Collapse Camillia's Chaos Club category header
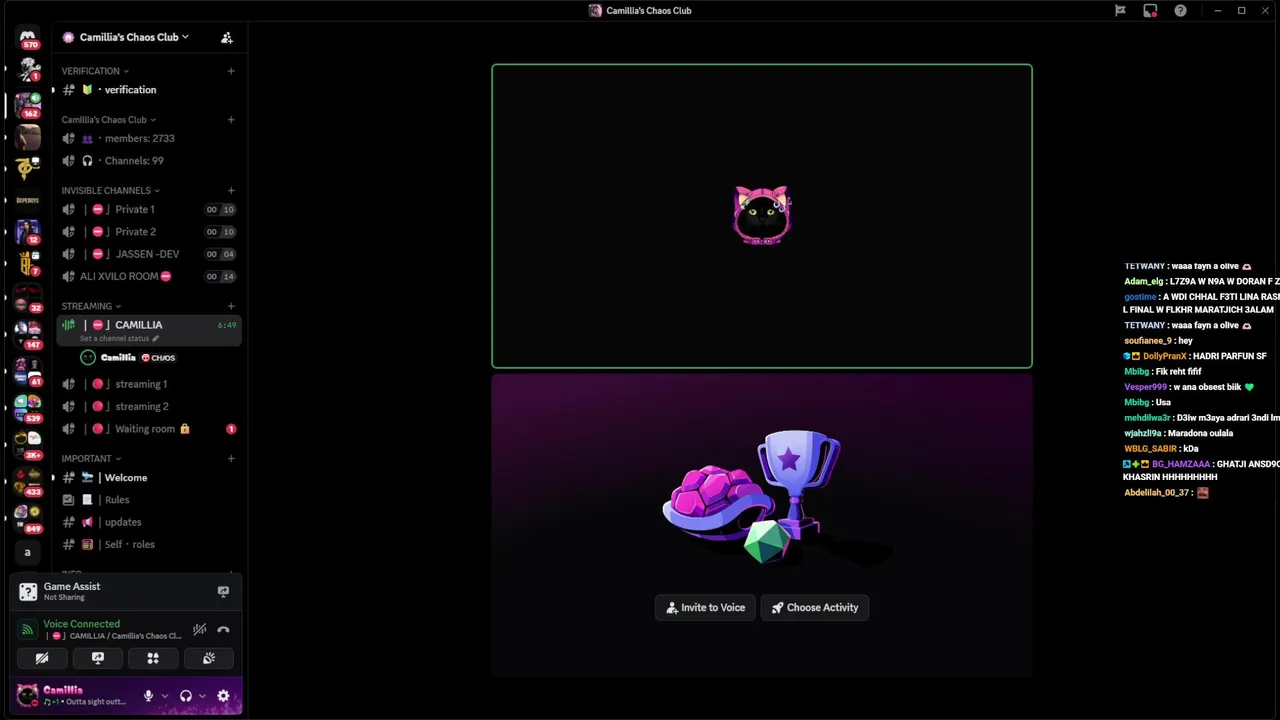 108,119
